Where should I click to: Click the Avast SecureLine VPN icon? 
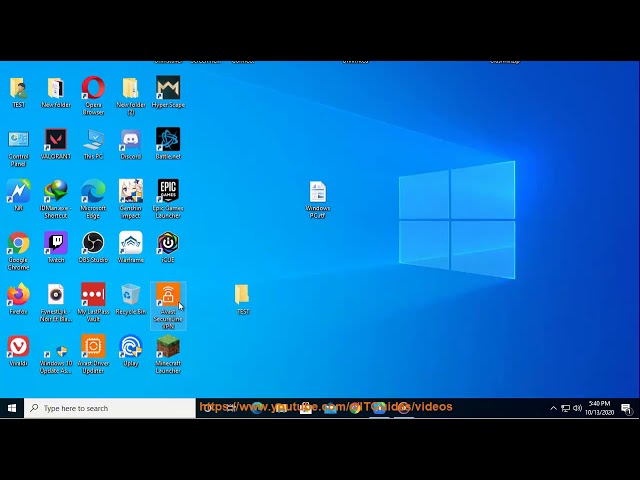point(168,297)
